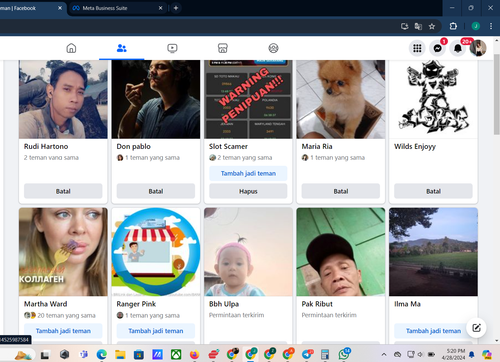This screenshot has width=500, height=362.
Task: Open Don pablo's profile photo
Action: (x=156, y=99)
